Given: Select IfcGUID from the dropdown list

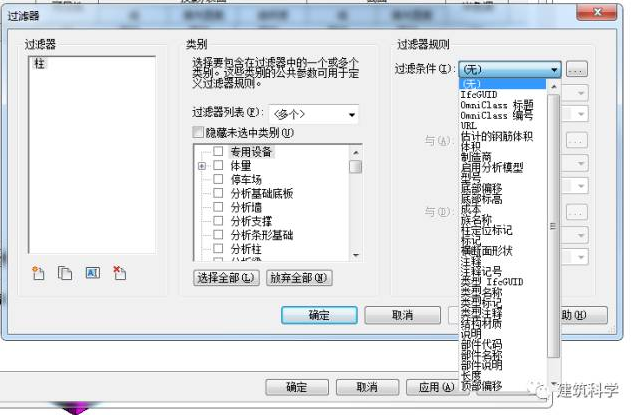Looking at the screenshot, I should click(483, 94).
